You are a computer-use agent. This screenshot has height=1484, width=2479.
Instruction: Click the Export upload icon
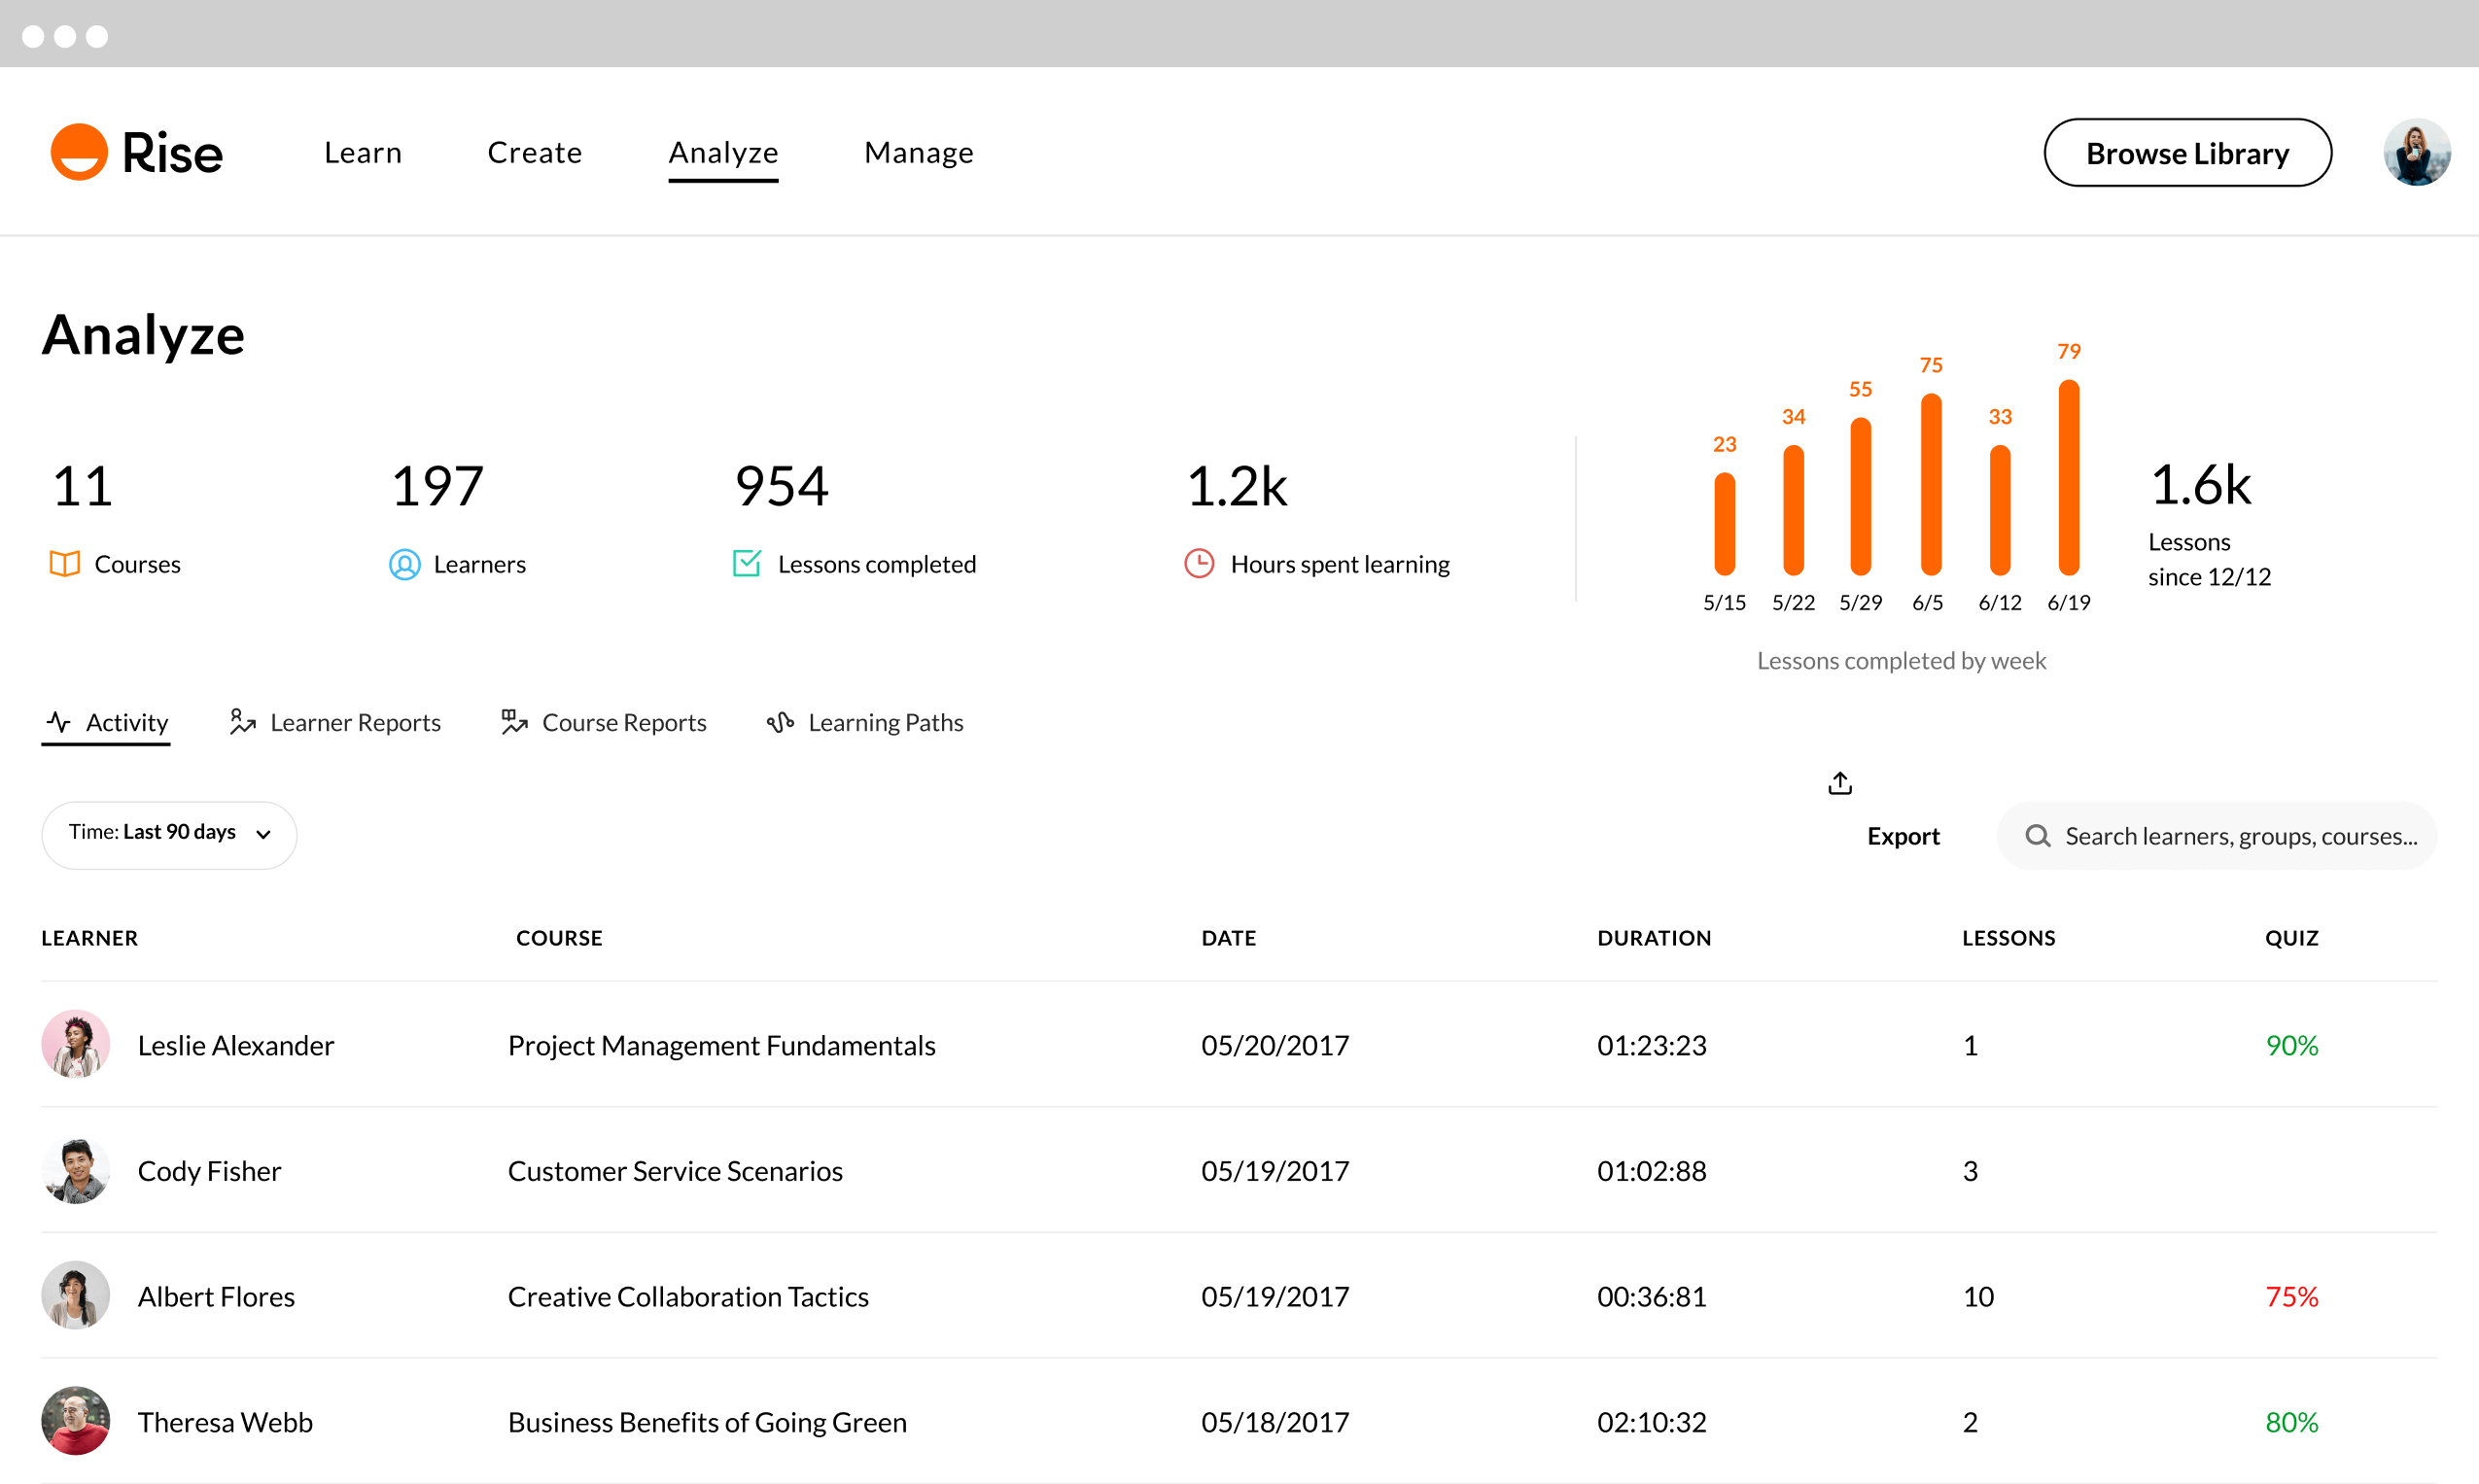point(1840,783)
